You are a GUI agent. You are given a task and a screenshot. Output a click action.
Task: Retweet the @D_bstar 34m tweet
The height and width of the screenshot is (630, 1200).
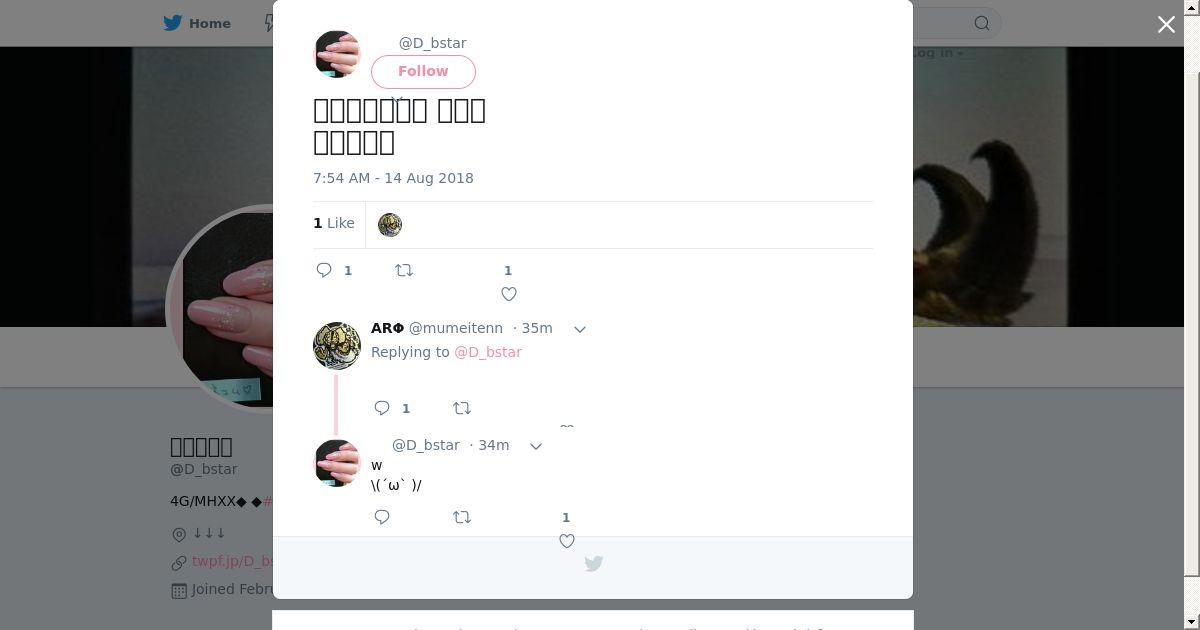[x=462, y=517]
